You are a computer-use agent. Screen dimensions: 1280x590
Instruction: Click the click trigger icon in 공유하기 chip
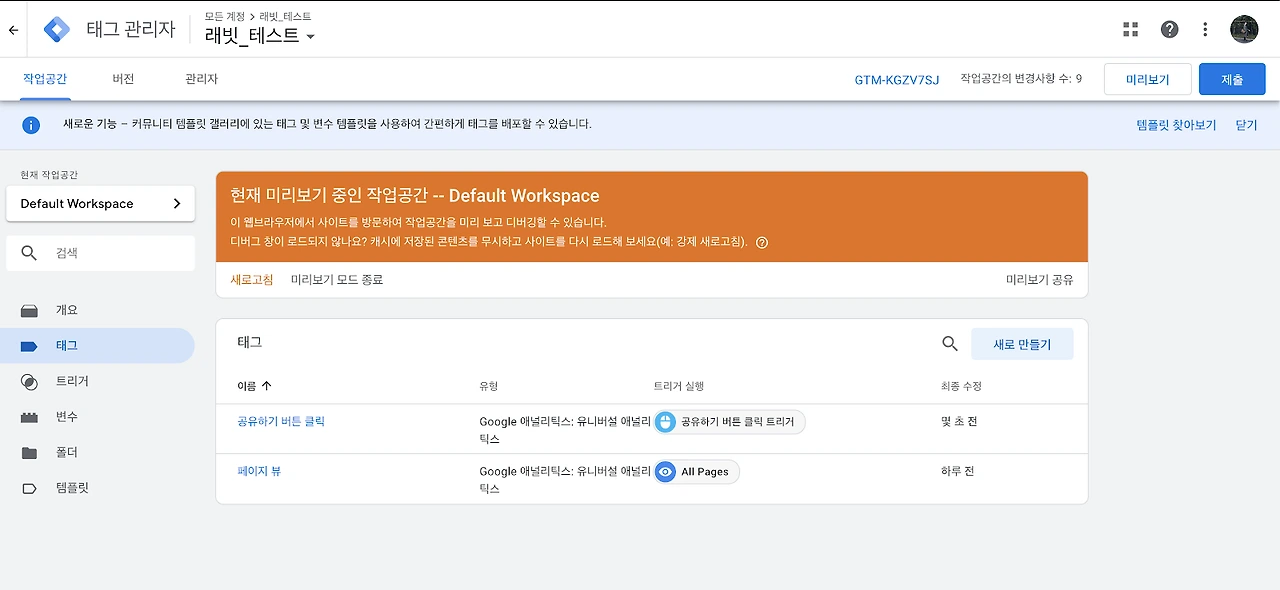[665, 422]
